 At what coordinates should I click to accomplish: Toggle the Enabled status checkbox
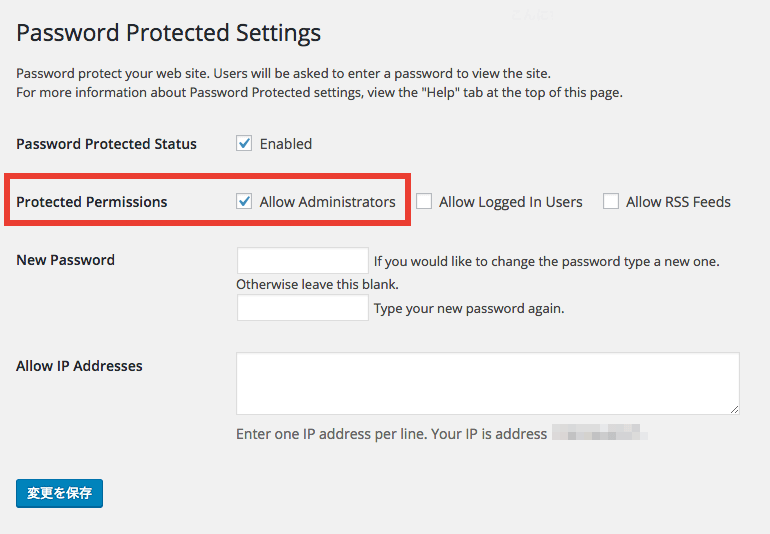244,143
